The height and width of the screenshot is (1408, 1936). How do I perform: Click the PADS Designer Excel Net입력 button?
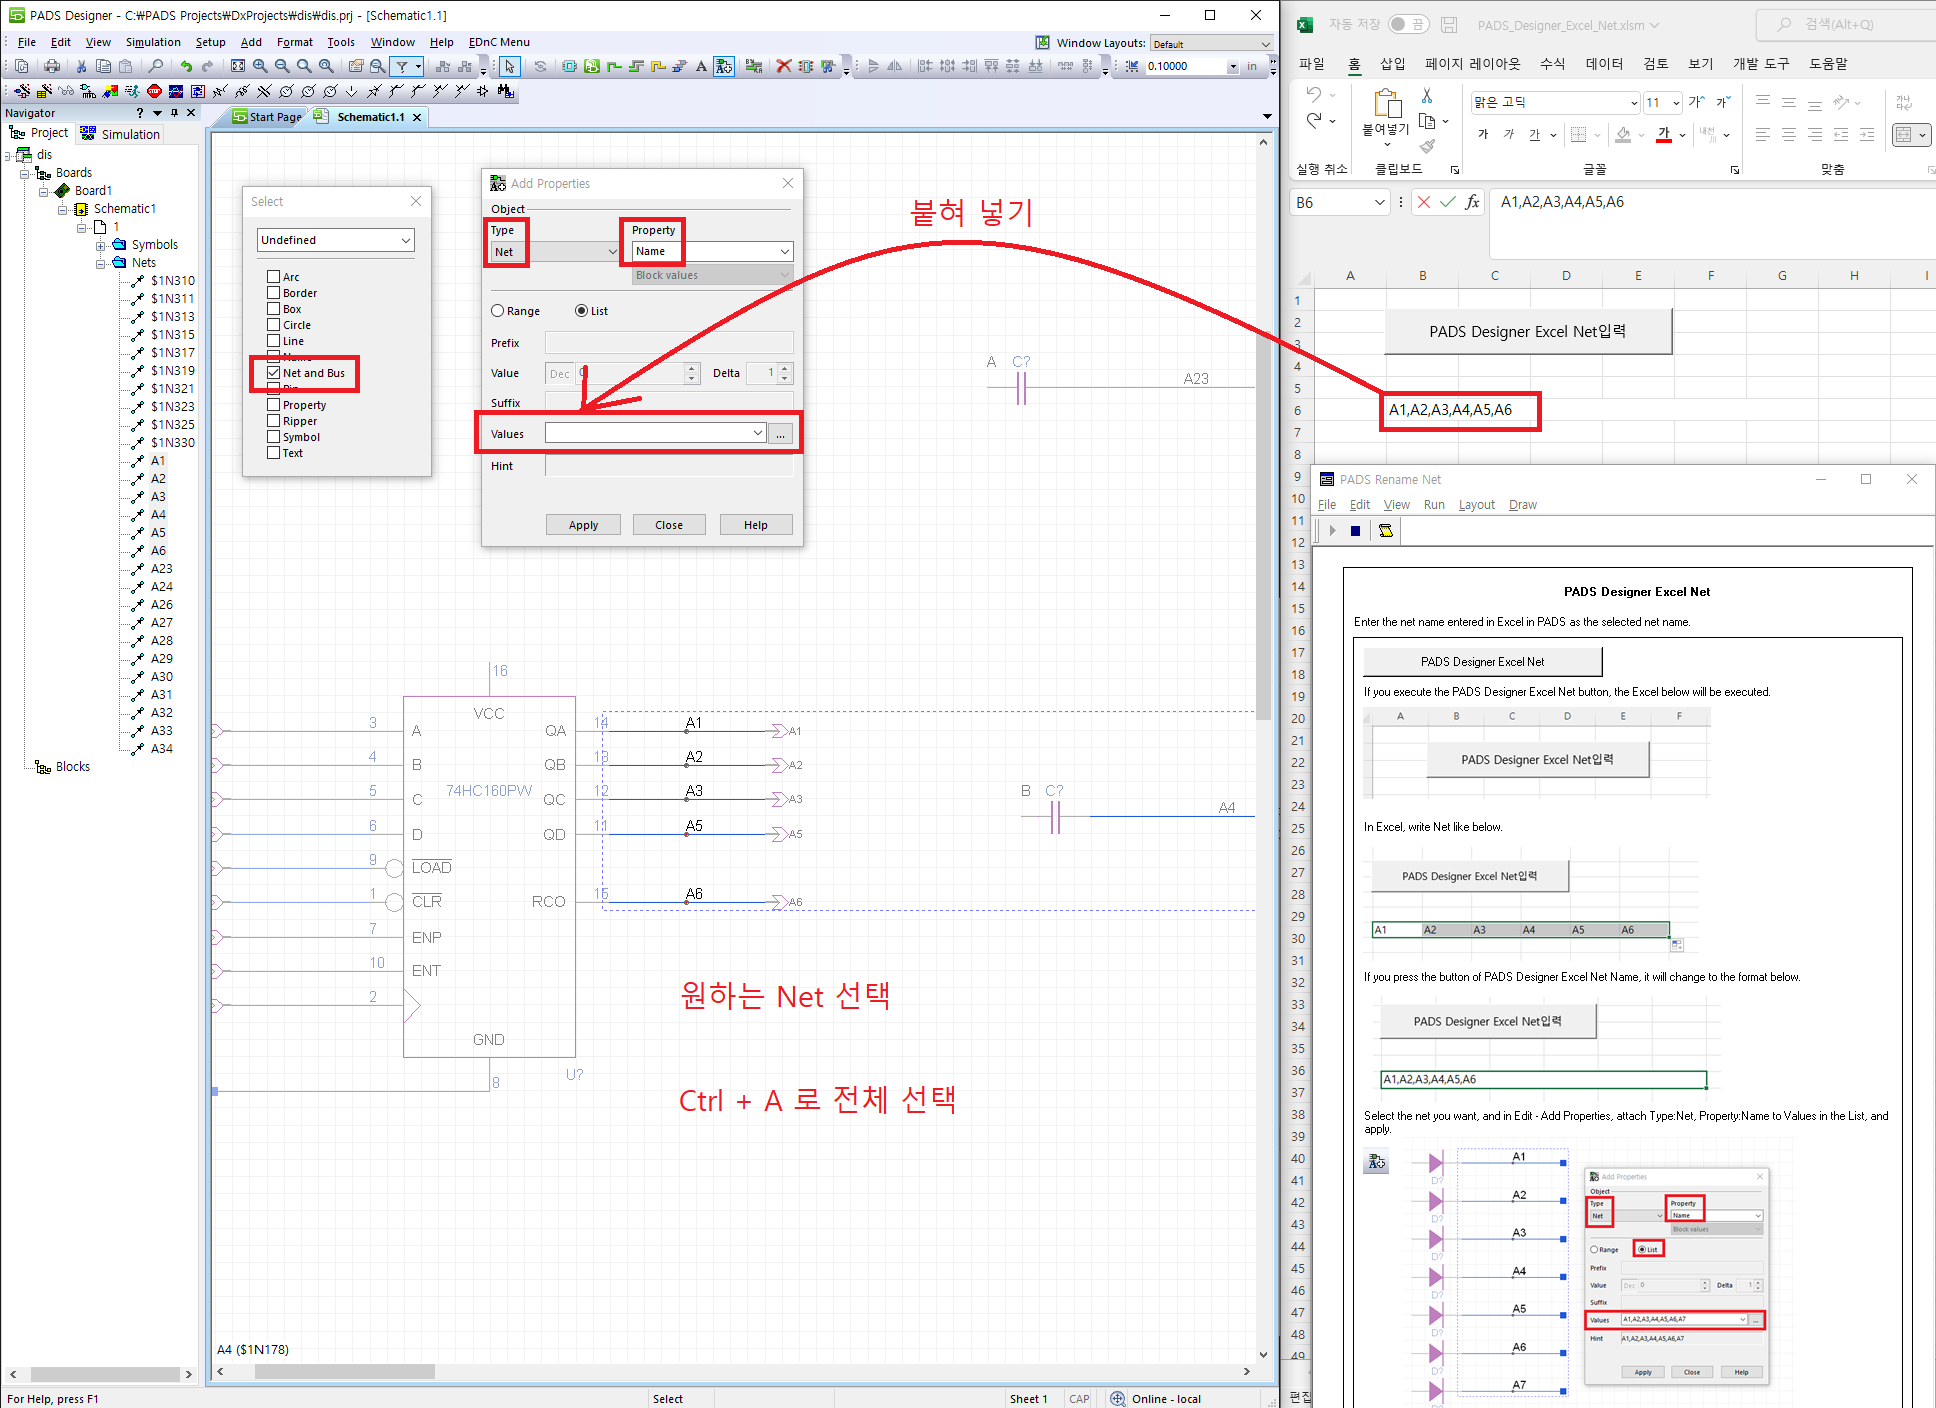coord(1527,332)
